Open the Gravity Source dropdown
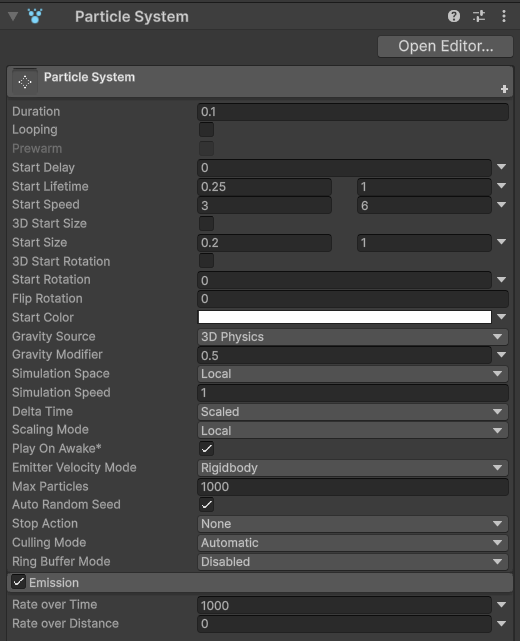The width and height of the screenshot is (520, 641). (353, 337)
